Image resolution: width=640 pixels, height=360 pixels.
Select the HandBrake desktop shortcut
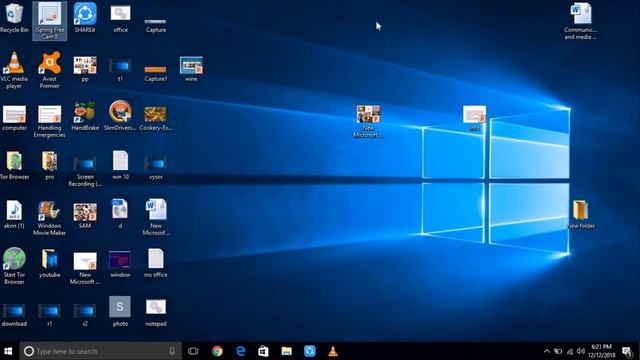tap(85, 116)
